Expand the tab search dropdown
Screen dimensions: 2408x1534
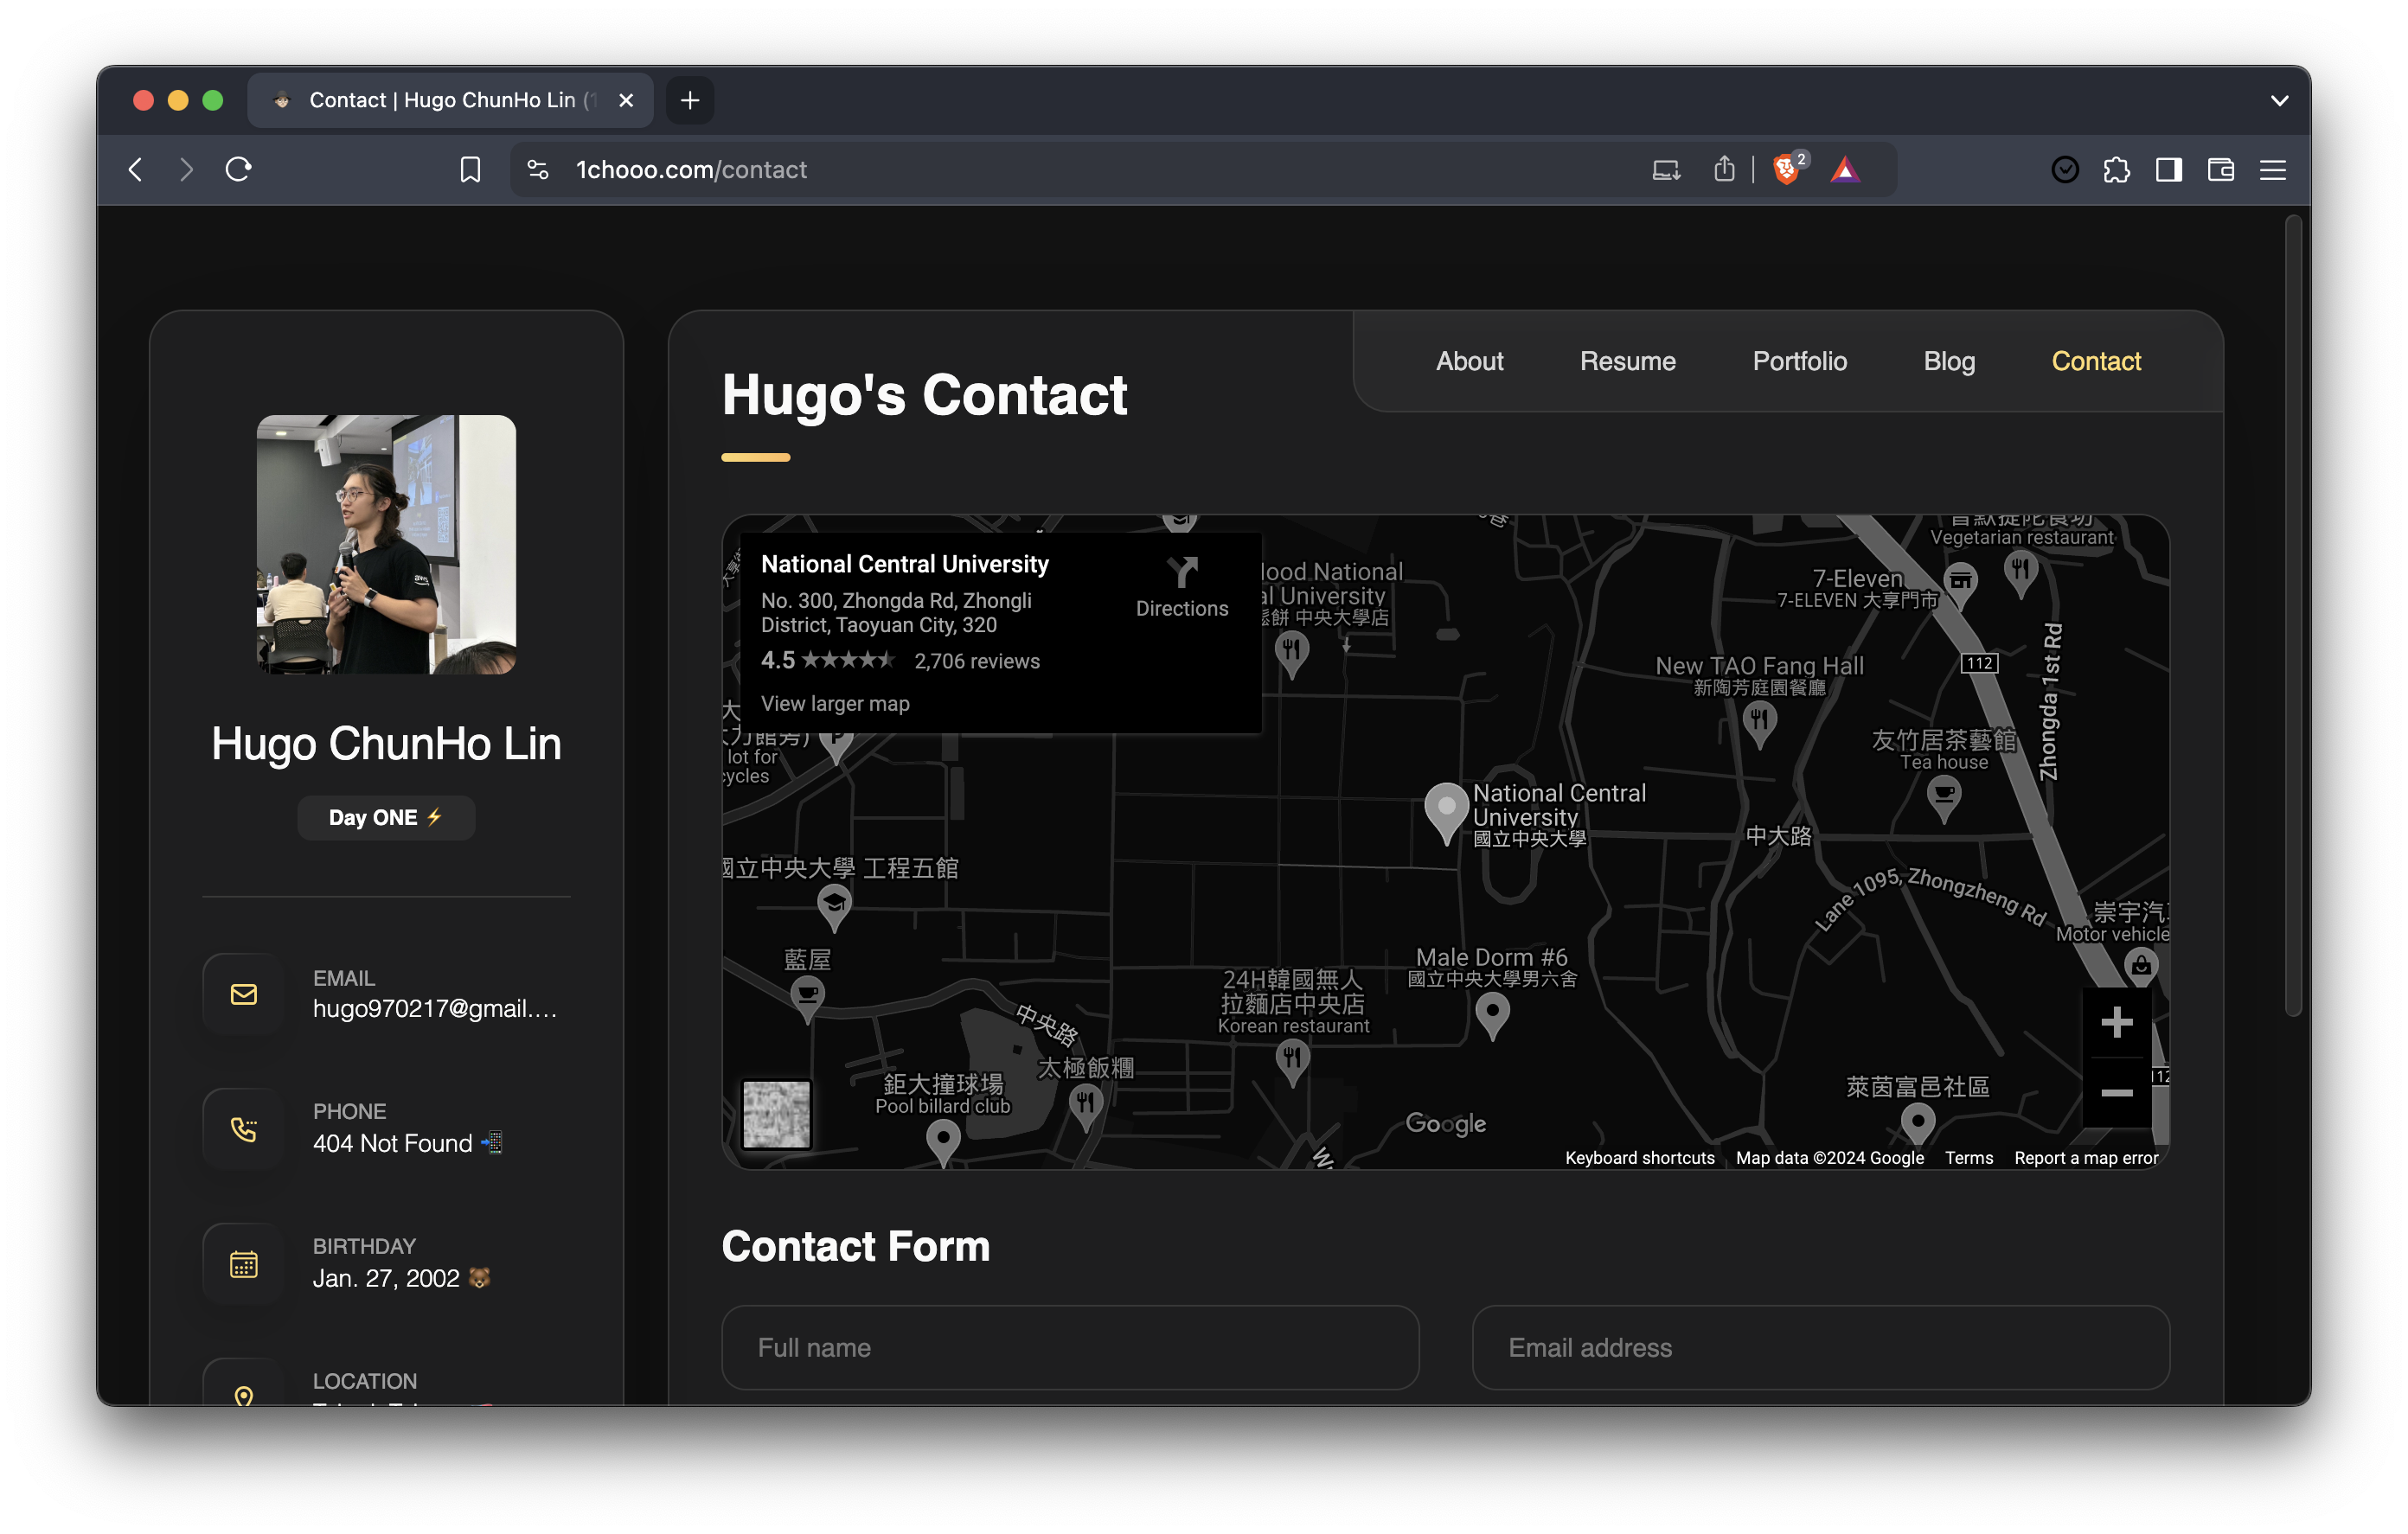(x=2280, y=100)
